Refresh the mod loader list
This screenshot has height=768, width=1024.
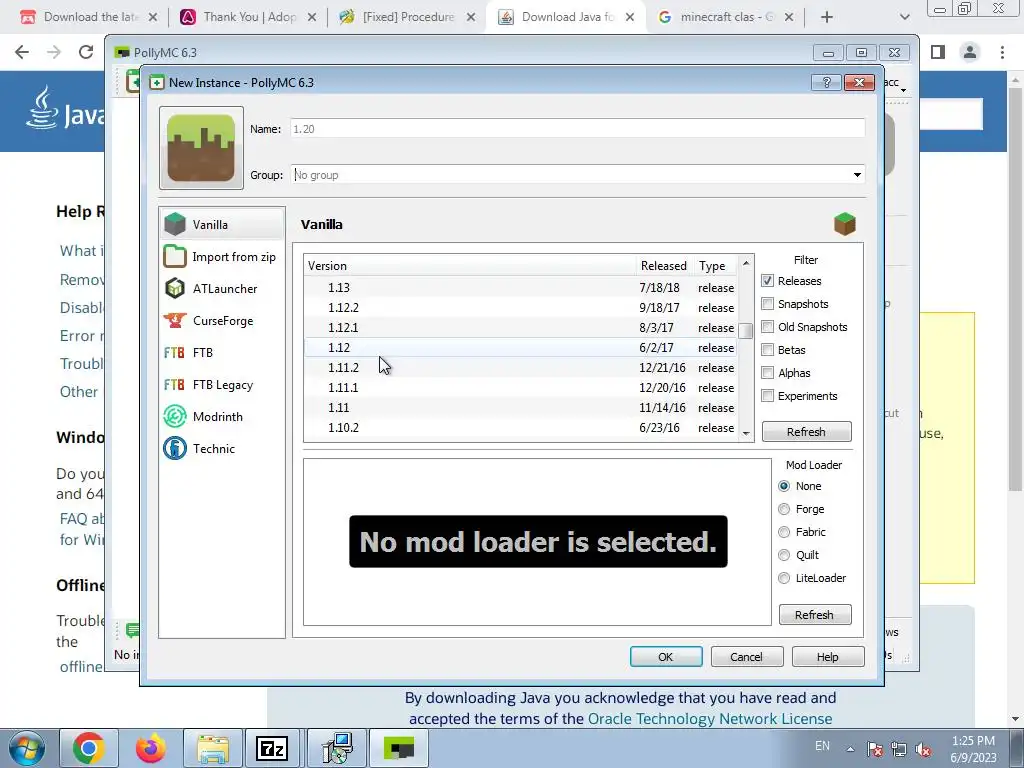pos(815,615)
